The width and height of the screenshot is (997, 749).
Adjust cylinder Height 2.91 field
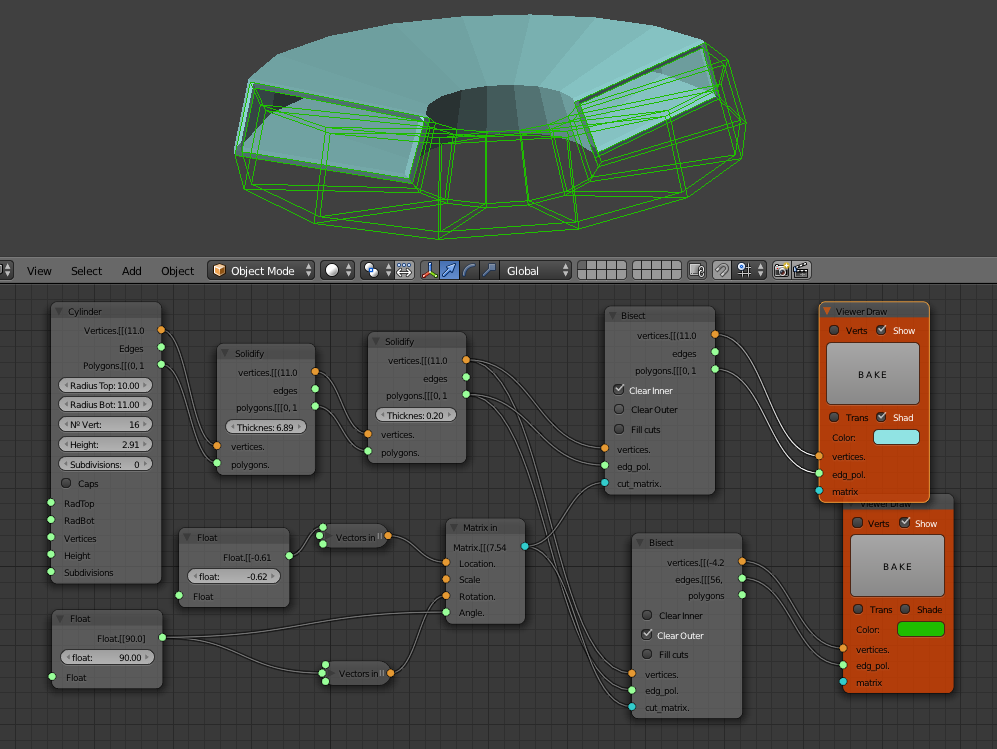point(105,444)
